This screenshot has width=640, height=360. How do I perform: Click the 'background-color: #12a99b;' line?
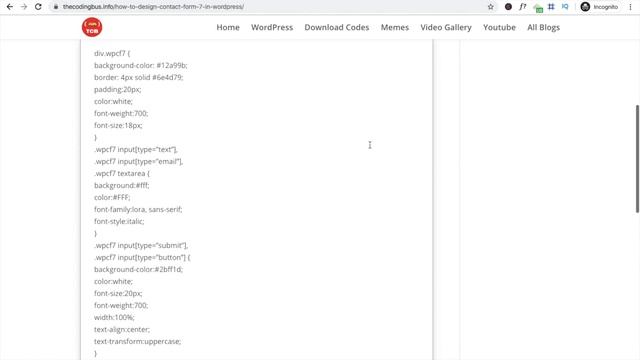(140, 65)
